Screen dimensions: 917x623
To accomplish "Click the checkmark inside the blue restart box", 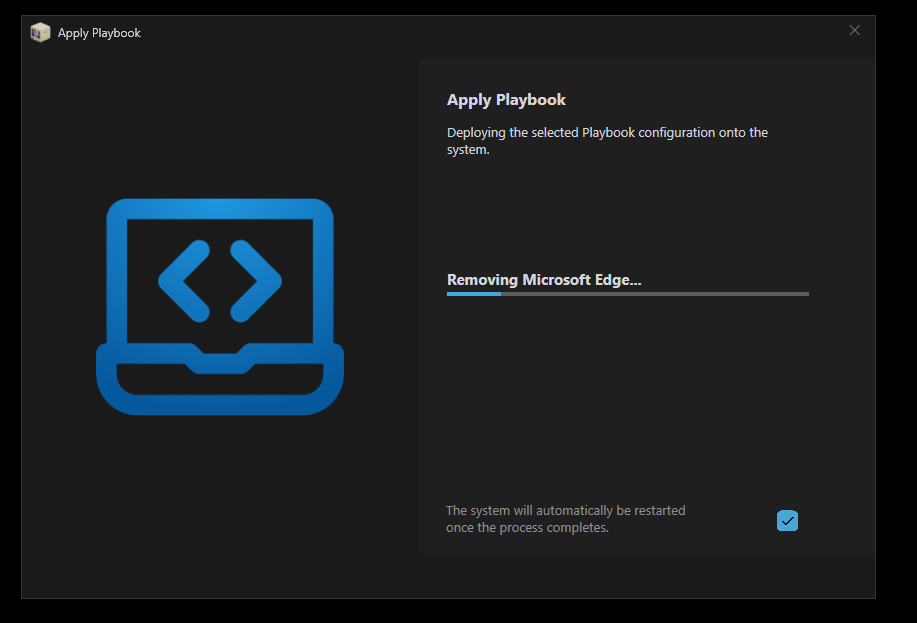I will click(787, 520).
